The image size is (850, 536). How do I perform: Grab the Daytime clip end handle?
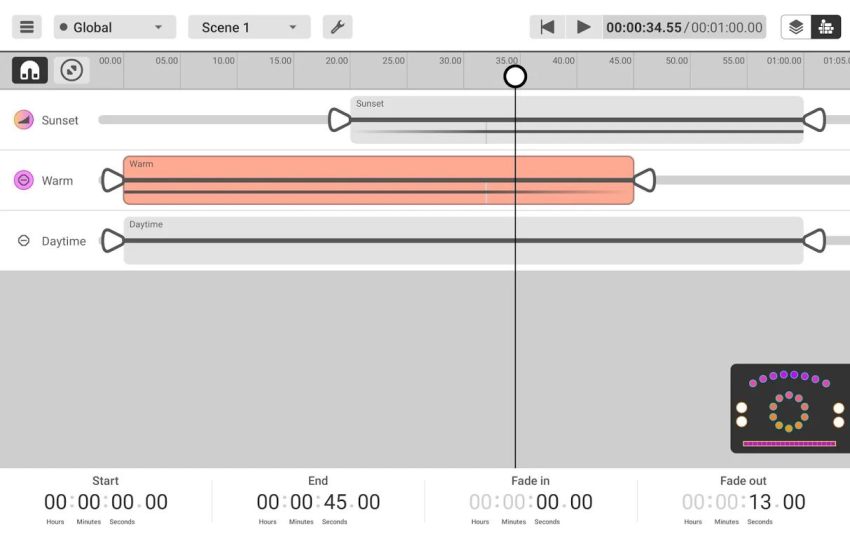[x=814, y=241]
